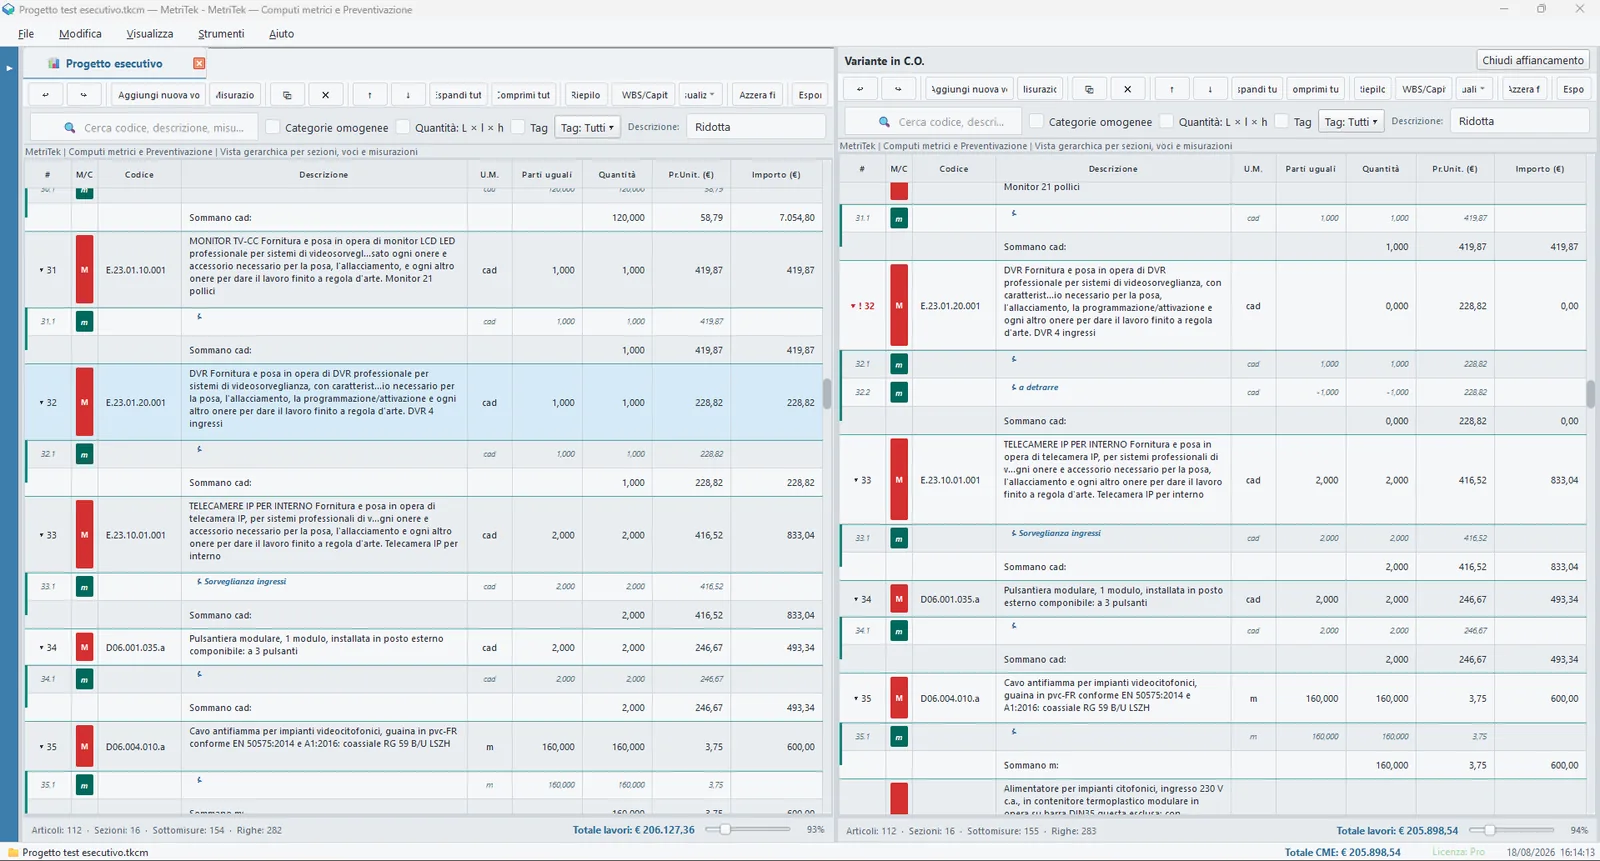
Task: Open the Aiuto menu
Action: (x=281, y=34)
